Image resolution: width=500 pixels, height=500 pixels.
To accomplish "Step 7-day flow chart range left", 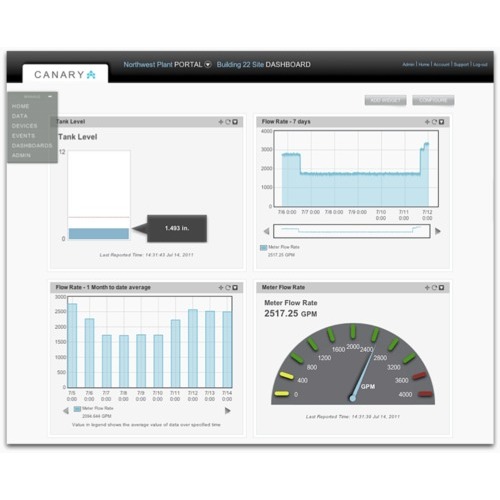I will click(x=266, y=231).
